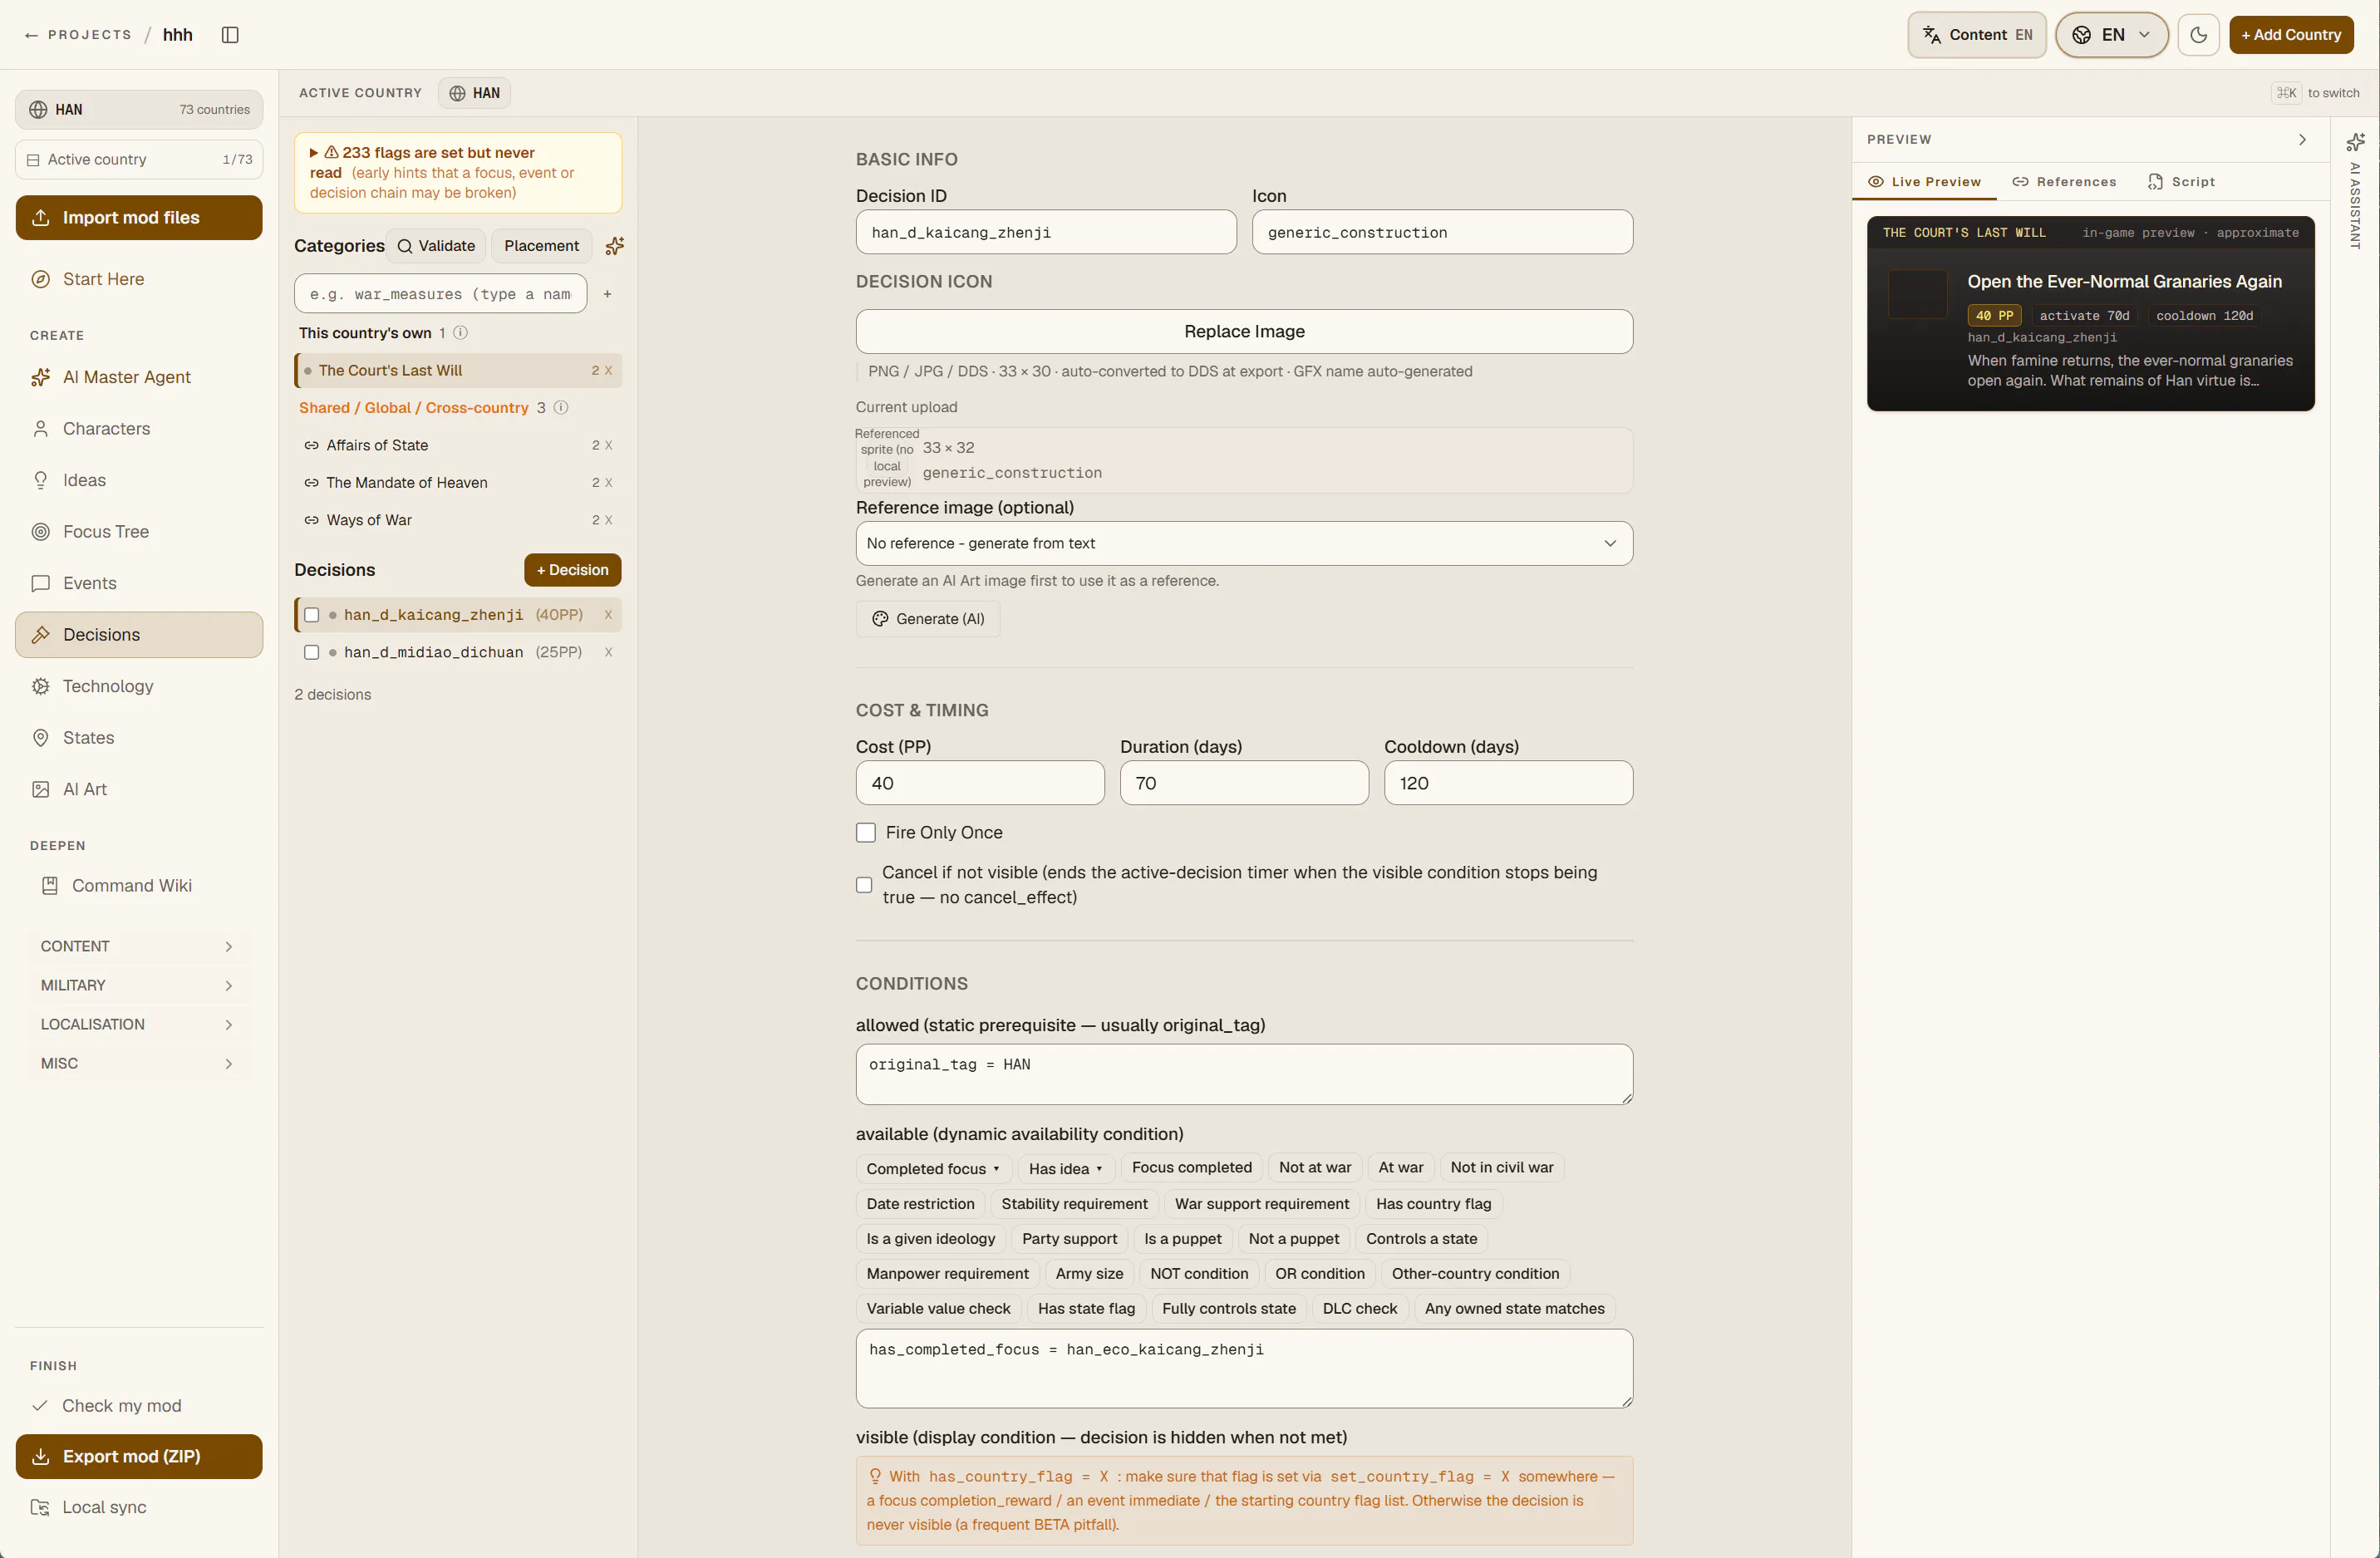Open HAN country selector

tap(139, 110)
